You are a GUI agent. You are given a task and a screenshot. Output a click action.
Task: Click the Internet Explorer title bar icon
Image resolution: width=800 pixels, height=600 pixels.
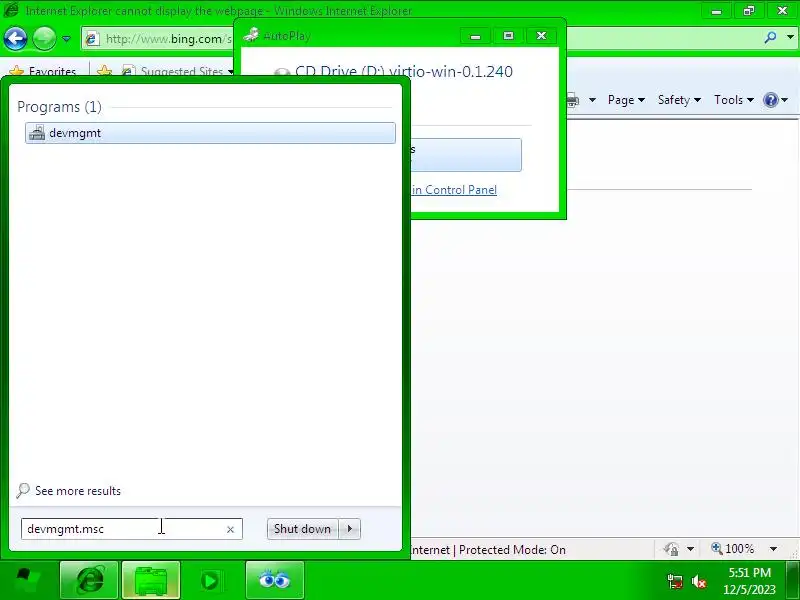pyautogui.click(x=11, y=10)
